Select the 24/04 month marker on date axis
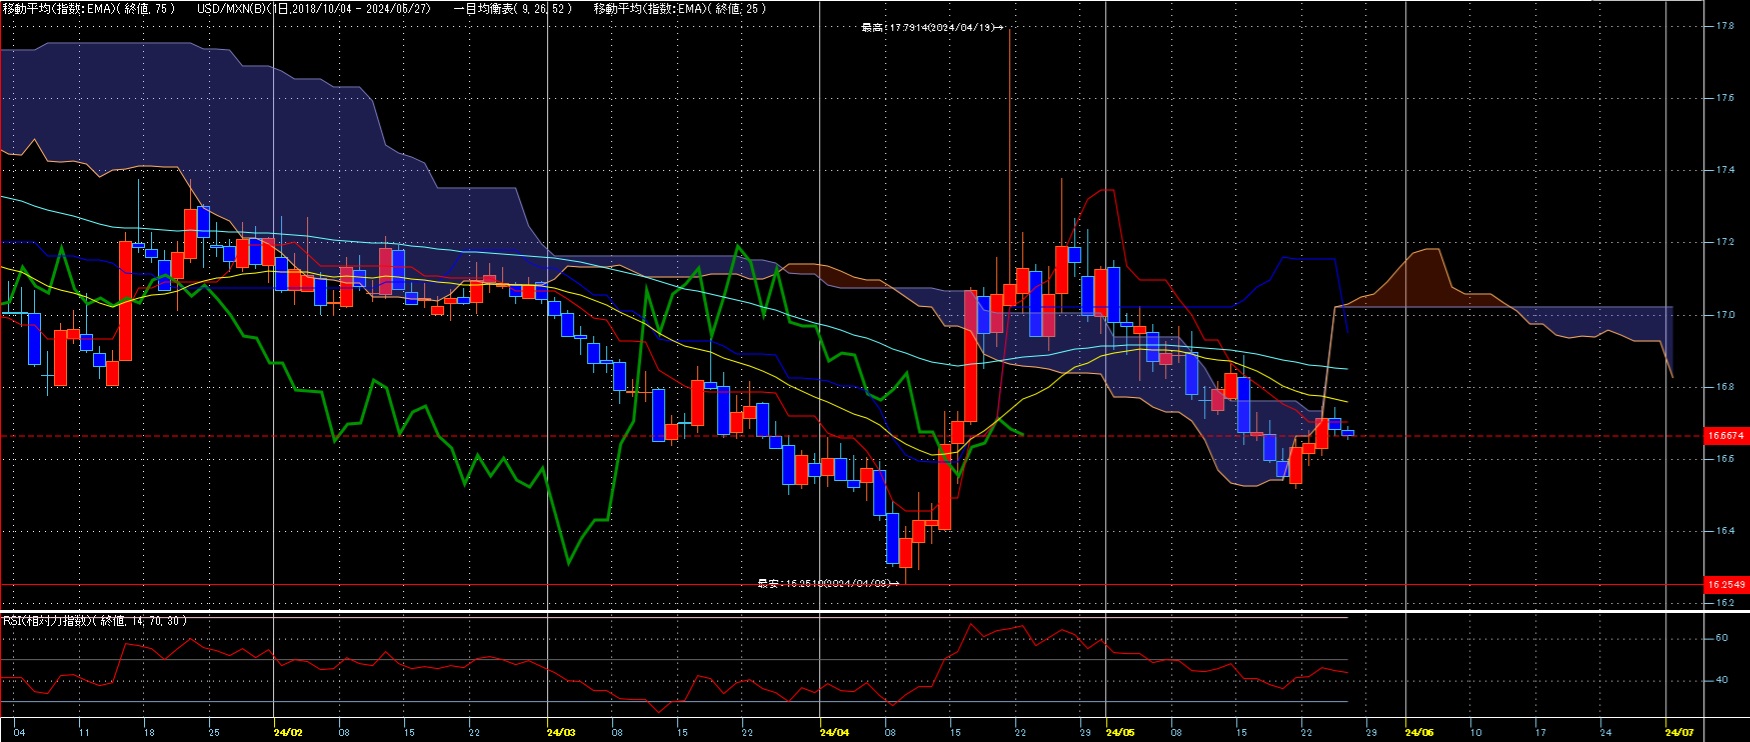The image size is (1750, 742). [835, 732]
